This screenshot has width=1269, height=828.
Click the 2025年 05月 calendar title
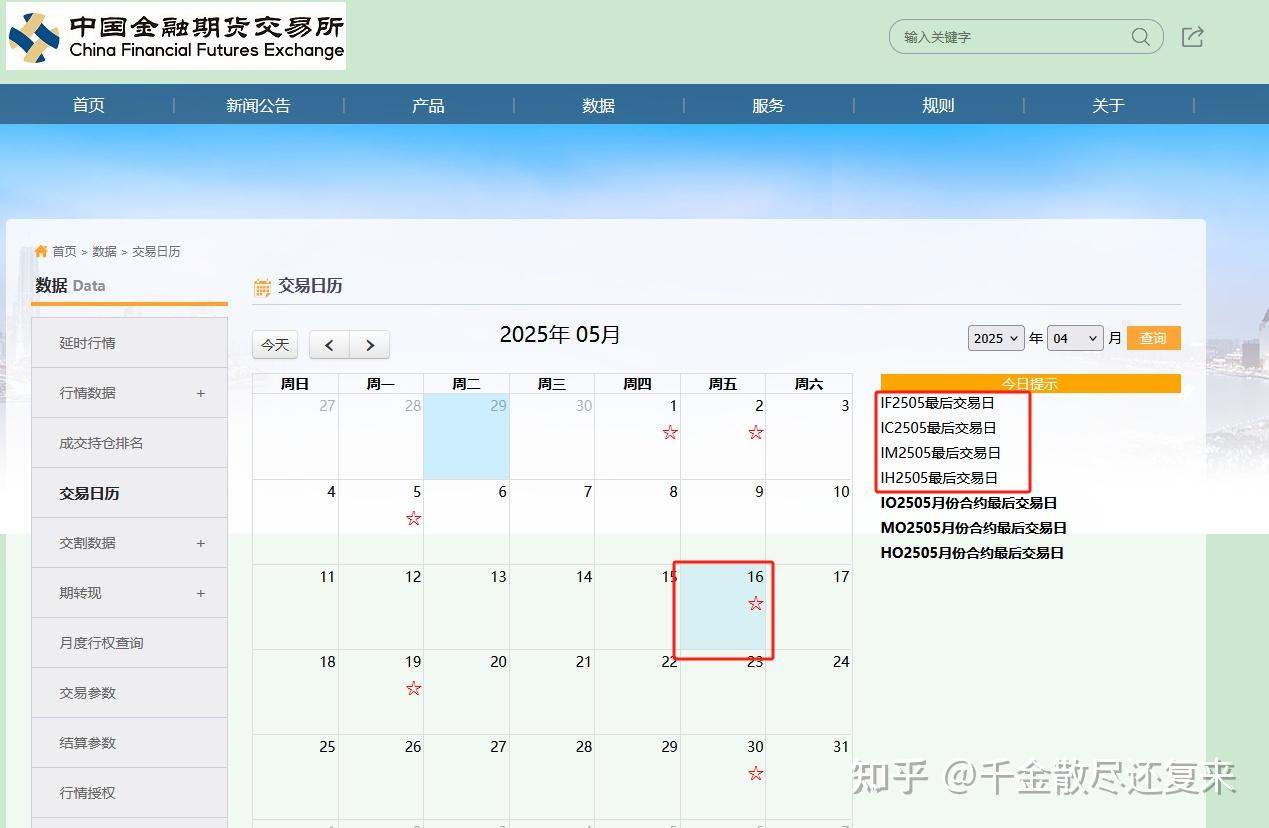click(560, 335)
